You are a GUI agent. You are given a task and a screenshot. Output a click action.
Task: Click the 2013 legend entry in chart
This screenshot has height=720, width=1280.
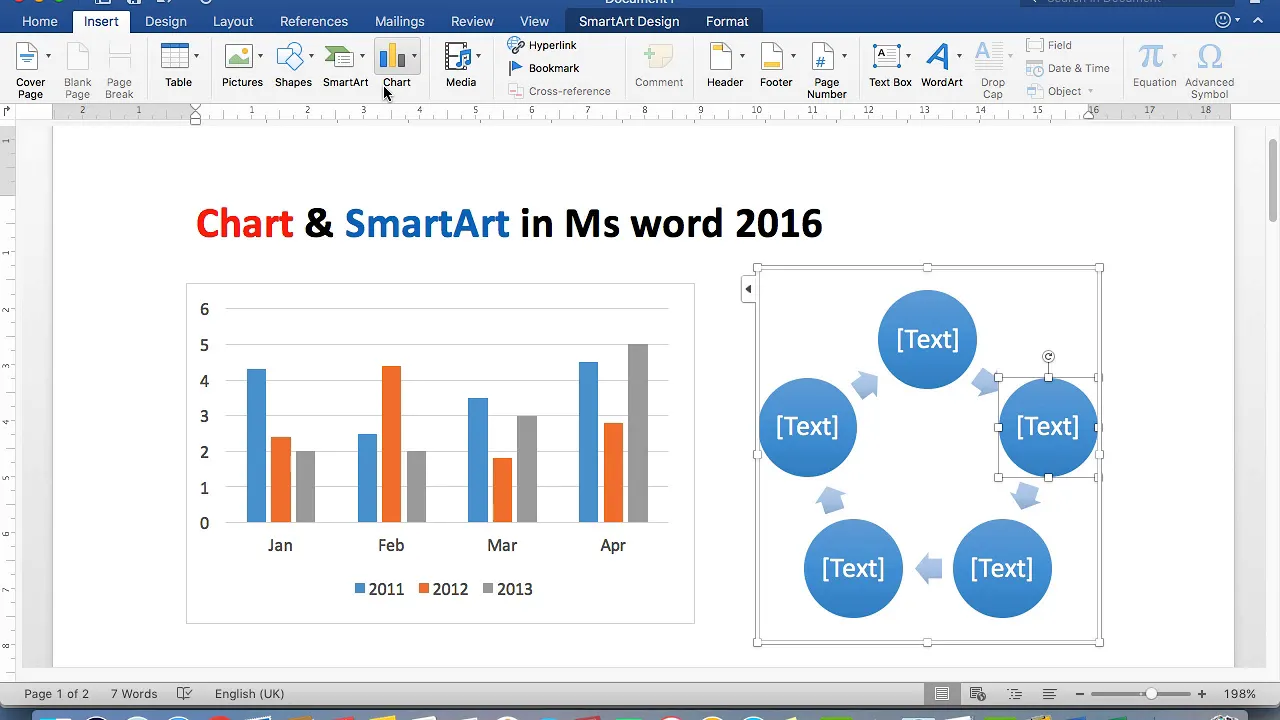click(508, 589)
